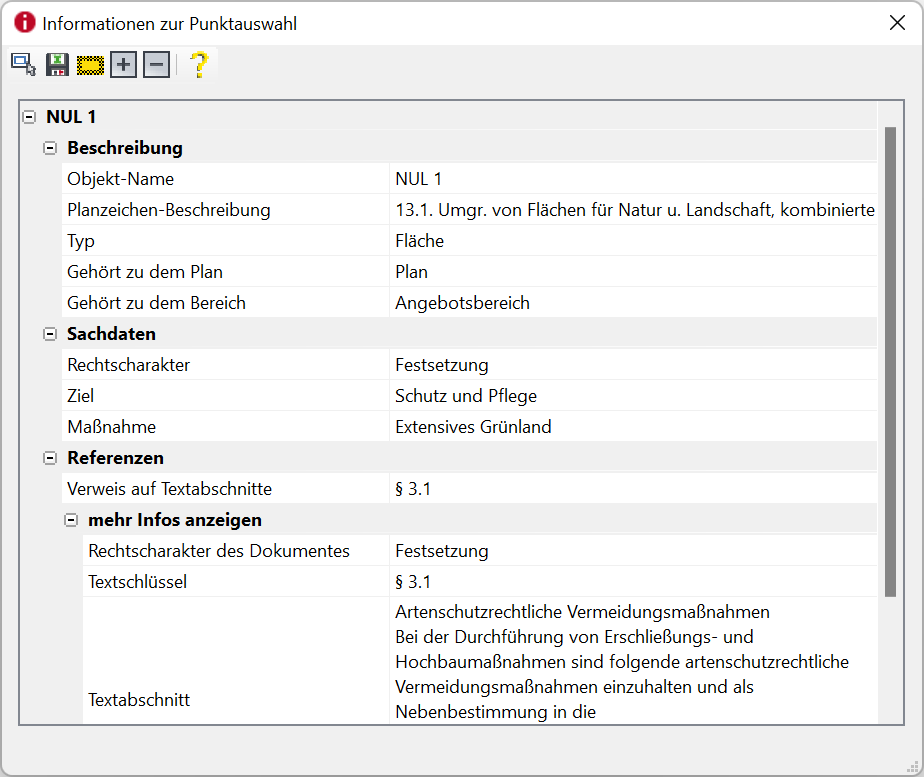Expand all entries with the plus icon
The image size is (924, 777).
tap(123, 65)
